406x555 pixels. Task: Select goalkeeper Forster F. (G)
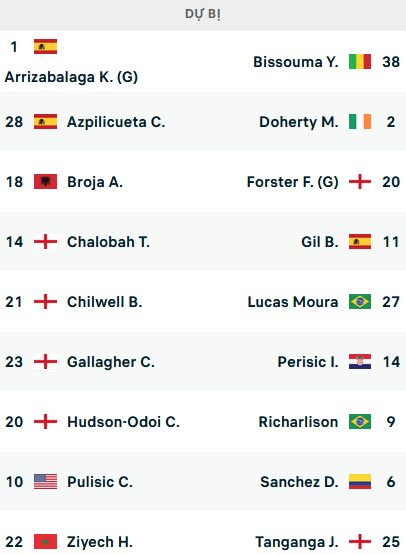coord(293,182)
